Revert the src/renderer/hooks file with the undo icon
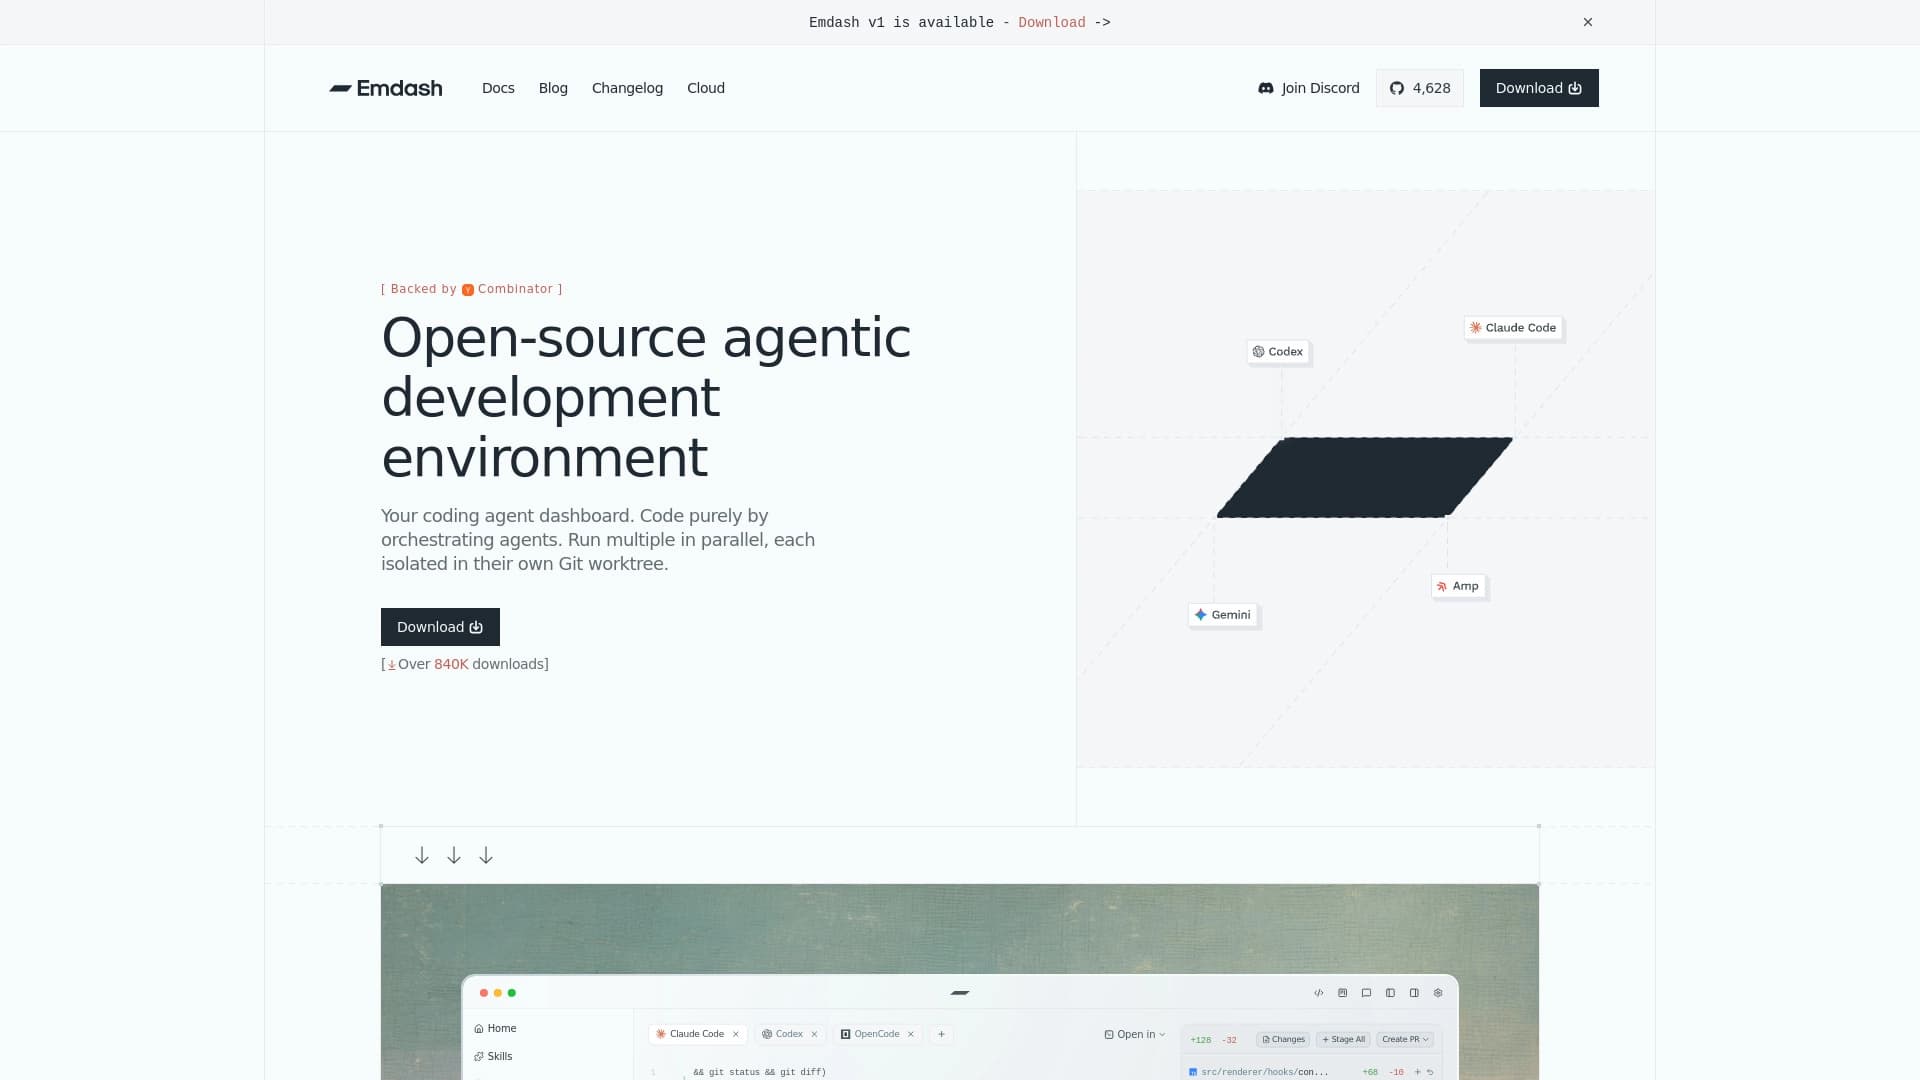 (x=1430, y=1072)
